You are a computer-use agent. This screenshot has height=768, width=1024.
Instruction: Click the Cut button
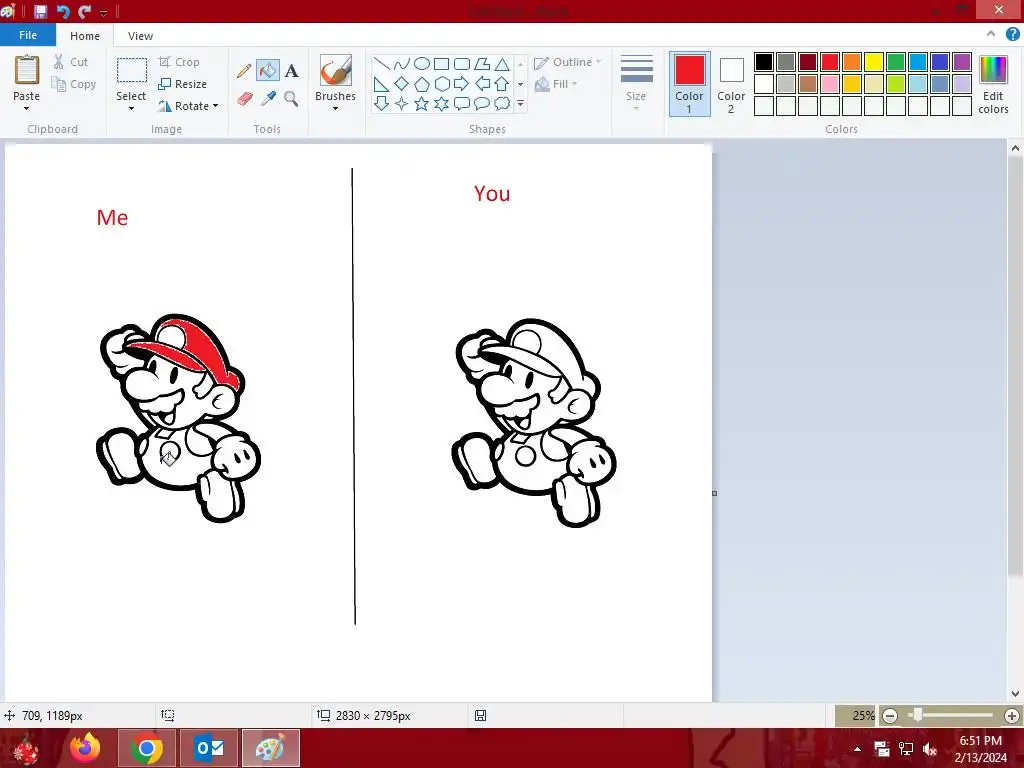point(71,62)
